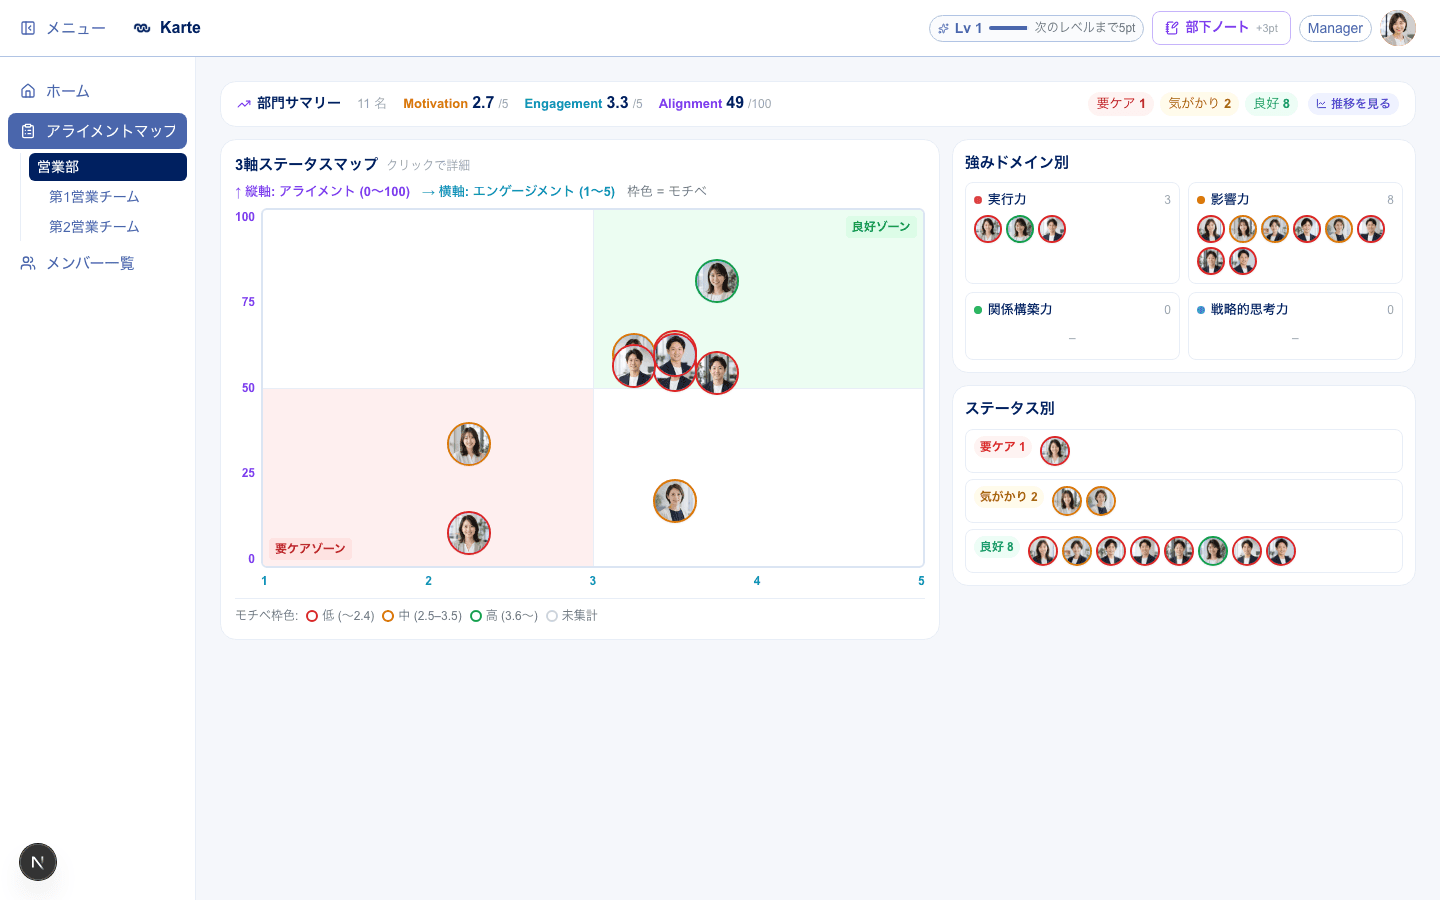
Task: Click the 良好 8 badge in summary bar
Action: 1271,104
